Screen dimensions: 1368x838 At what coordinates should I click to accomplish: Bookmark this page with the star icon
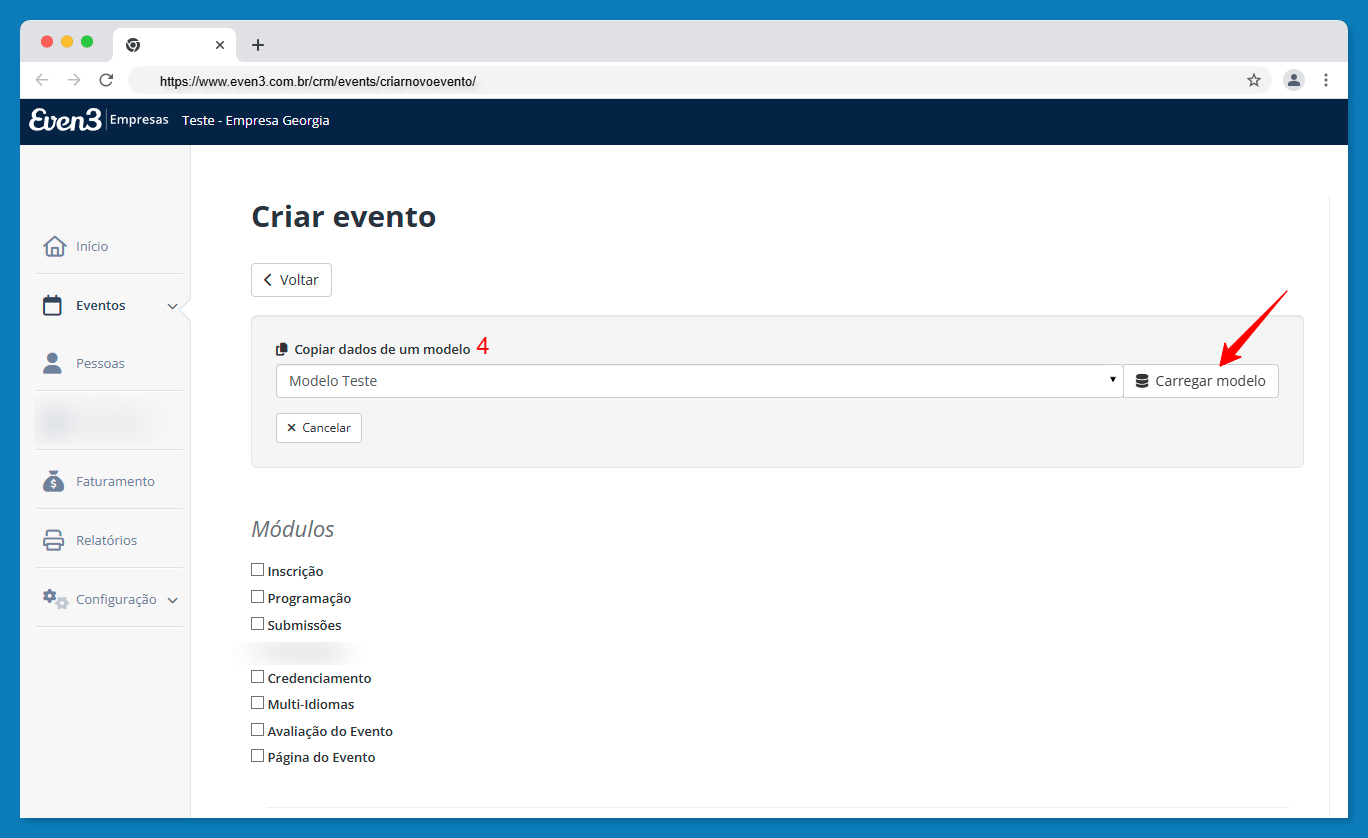point(1253,80)
